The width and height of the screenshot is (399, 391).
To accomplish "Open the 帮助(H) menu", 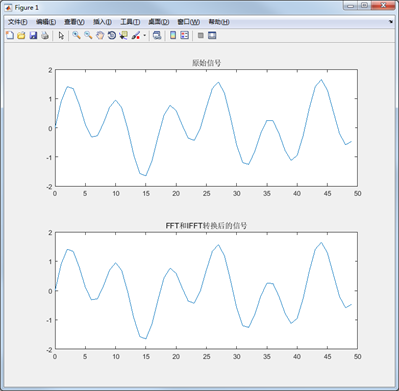I will coord(219,22).
